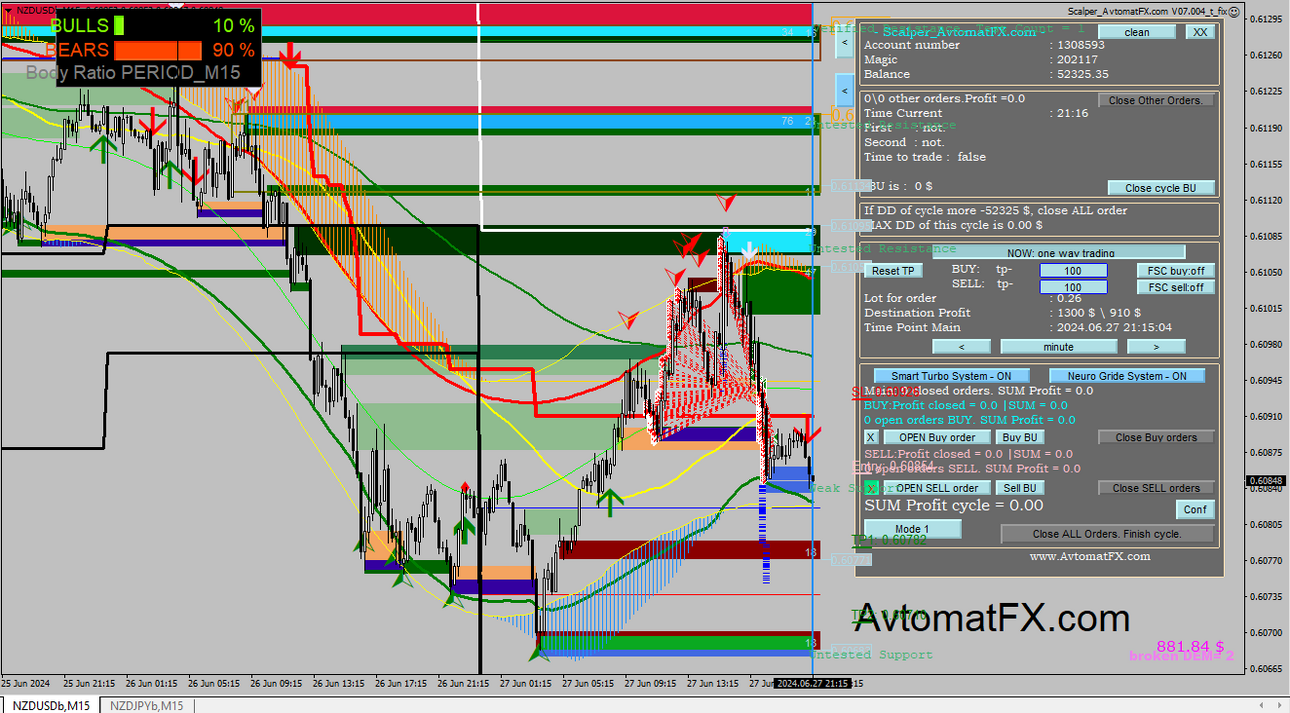This screenshot has width=1290, height=713.
Task: Click Close Other Orders button
Action: click(x=1156, y=100)
